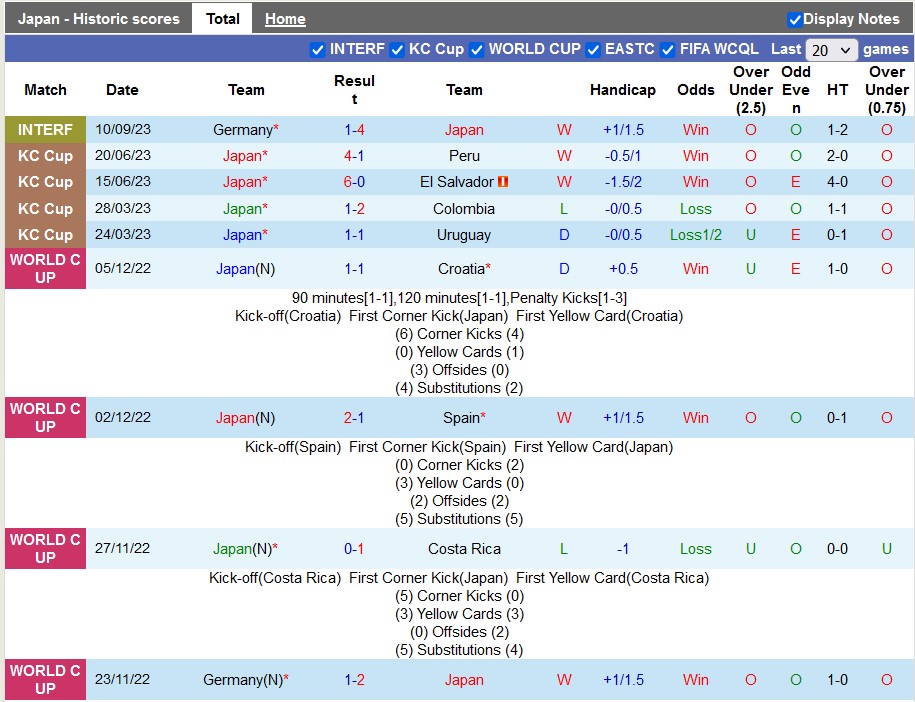The width and height of the screenshot is (915, 702).
Task: Click the Colombia team name
Action: [464, 209]
